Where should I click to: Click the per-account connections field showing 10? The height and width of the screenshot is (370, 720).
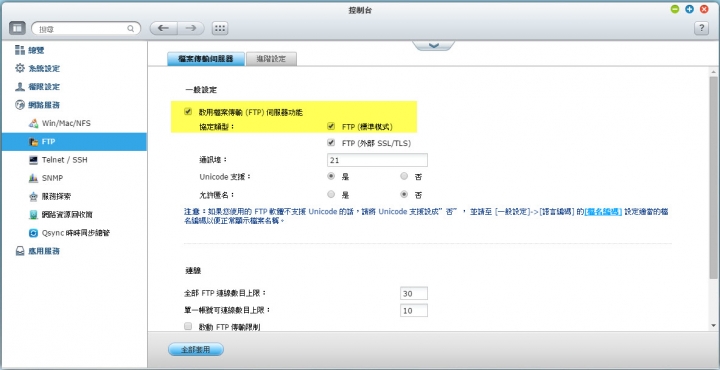pyautogui.click(x=414, y=310)
